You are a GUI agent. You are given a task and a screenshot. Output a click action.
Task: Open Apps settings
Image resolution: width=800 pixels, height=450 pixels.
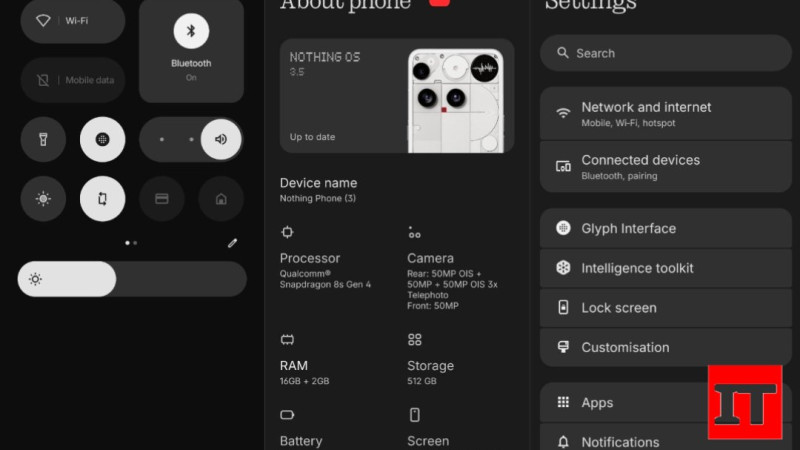tap(666, 403)
